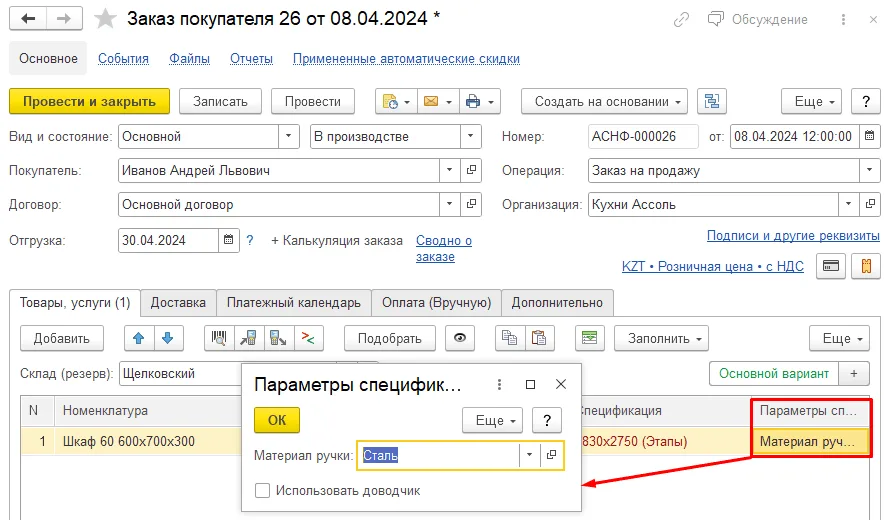Image resolution: width=887 pixels, height=520 pixels.
Task: Expand the Вид заказа Основной dropdown
Action: point(289,136)
